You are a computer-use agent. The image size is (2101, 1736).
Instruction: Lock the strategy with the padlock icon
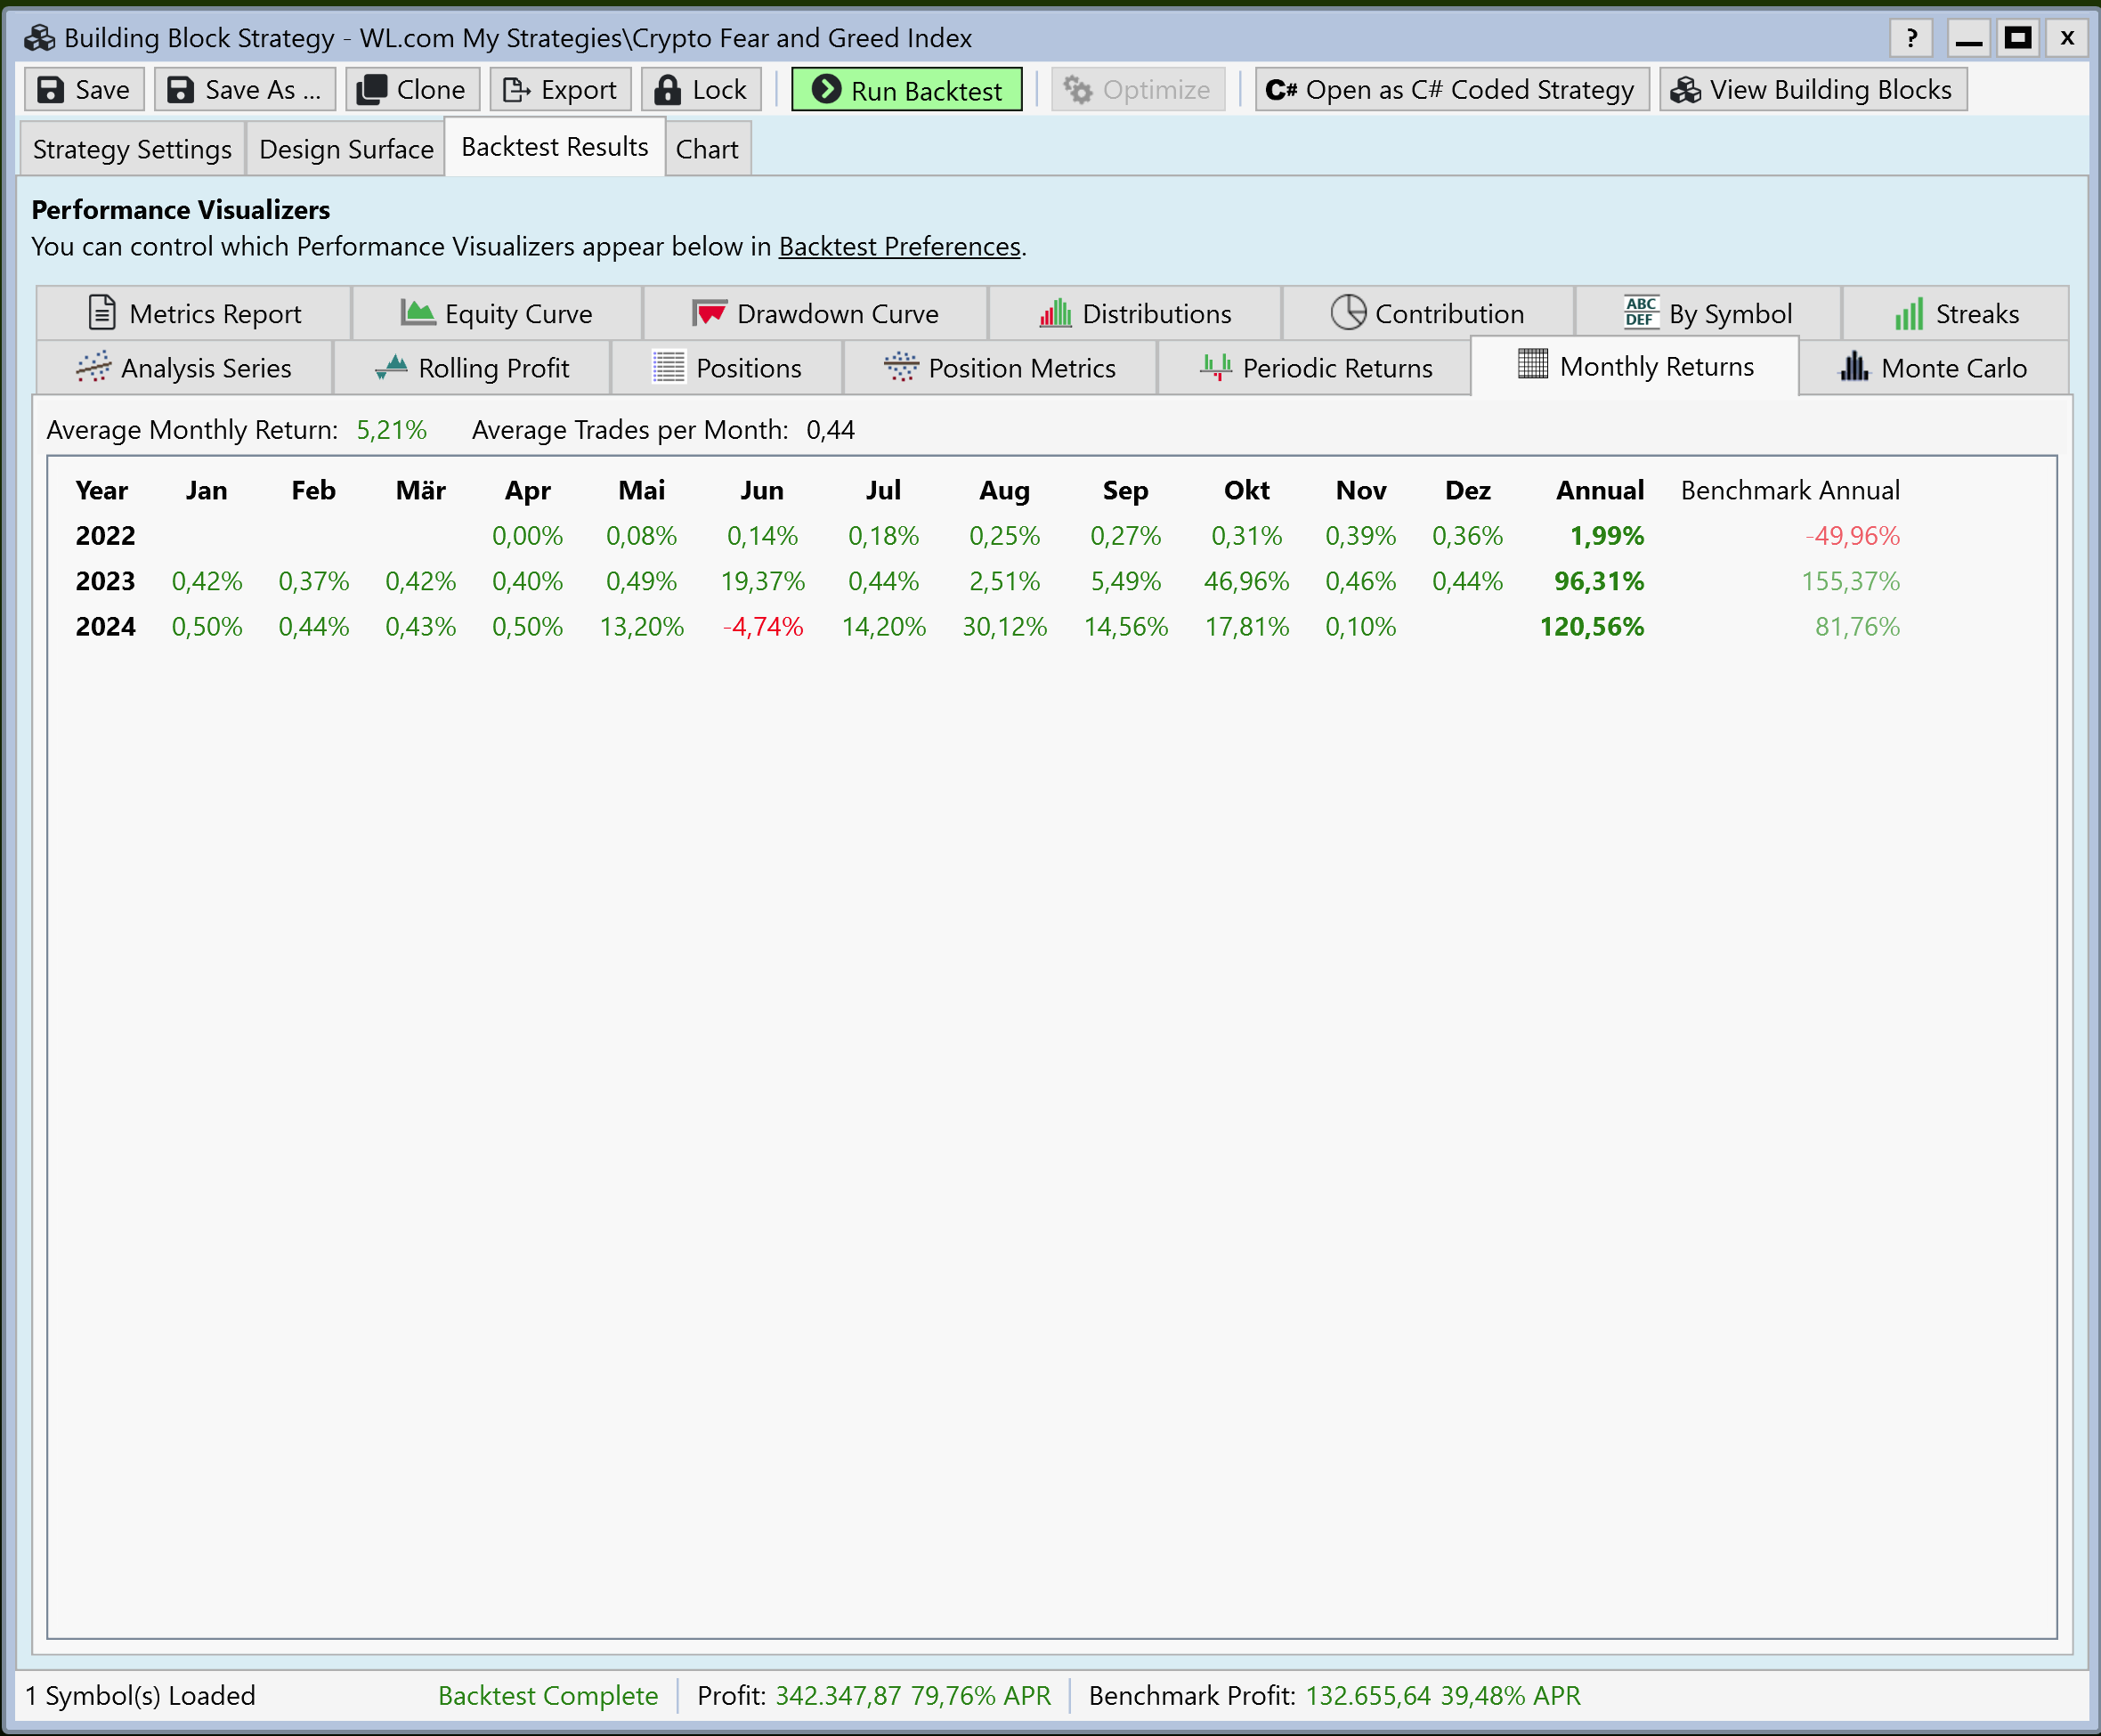667,90
